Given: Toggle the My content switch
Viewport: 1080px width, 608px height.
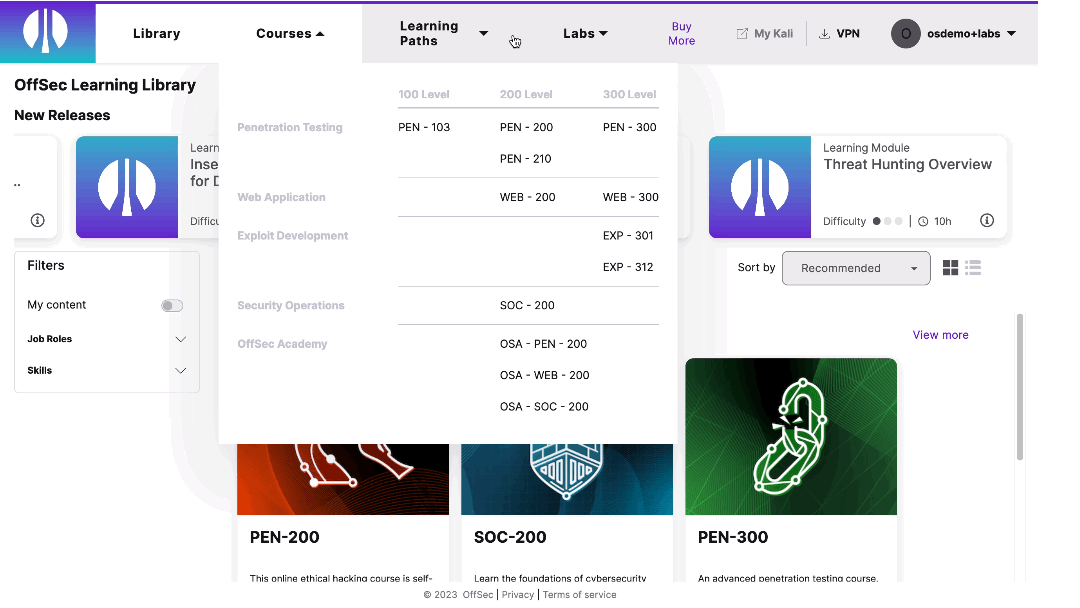Looking at the screenshot, I should click(171, 305).
